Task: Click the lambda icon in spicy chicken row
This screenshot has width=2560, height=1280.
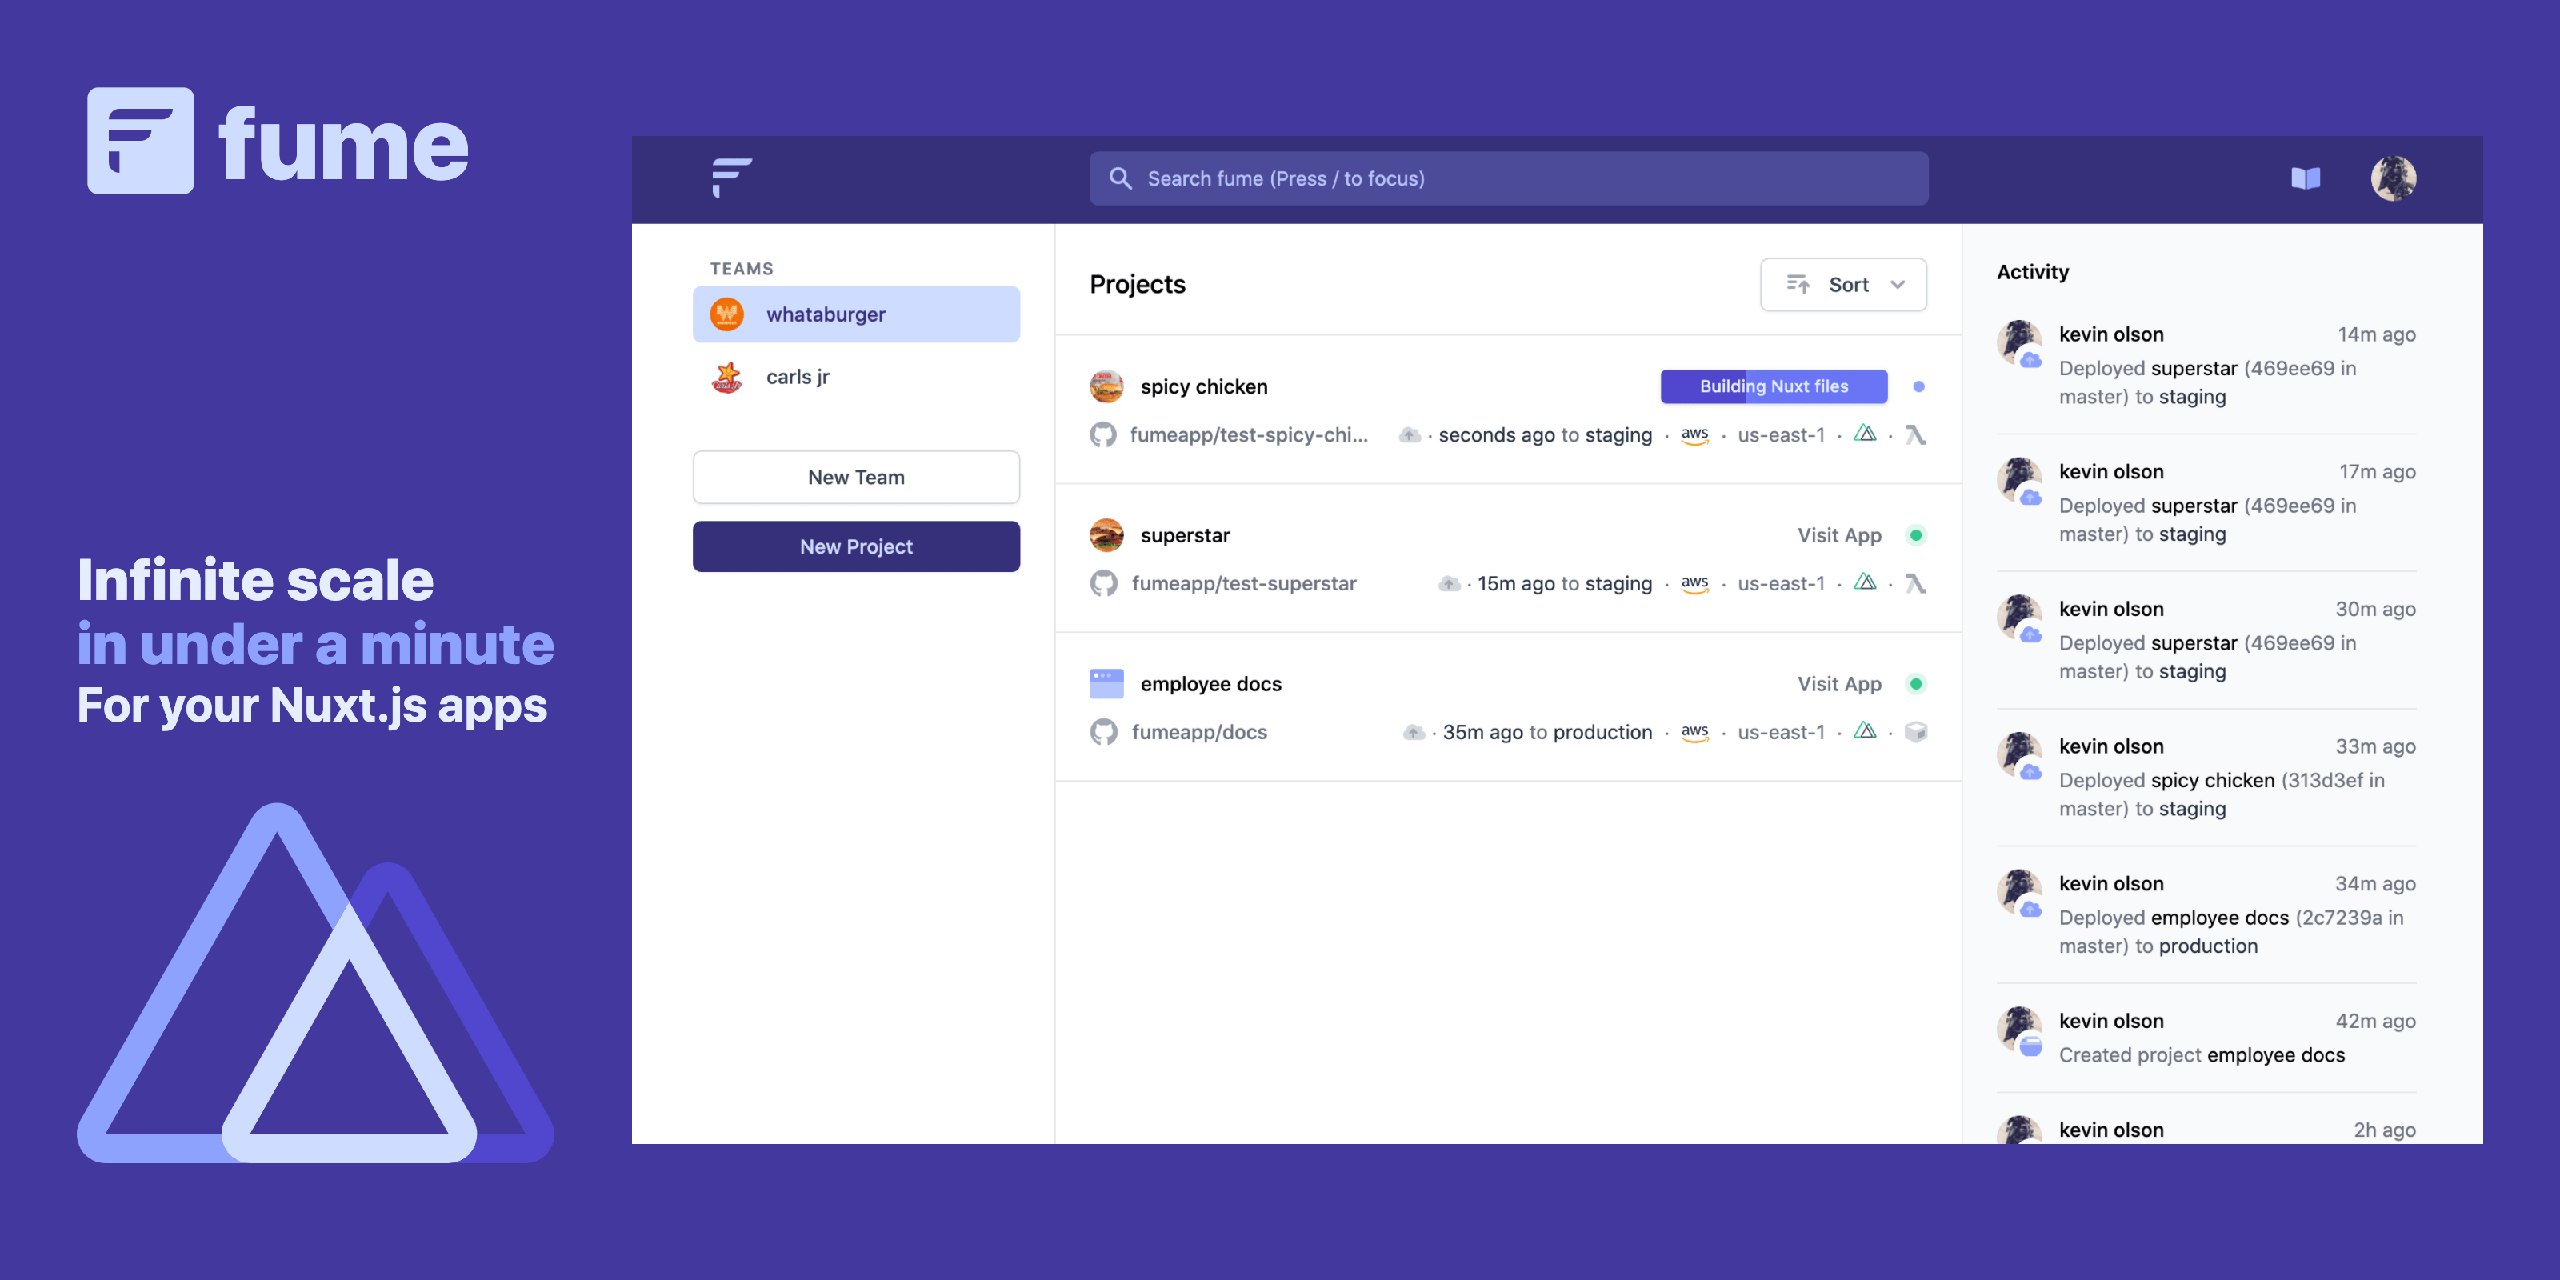Action: click(x=1915, y=435)
